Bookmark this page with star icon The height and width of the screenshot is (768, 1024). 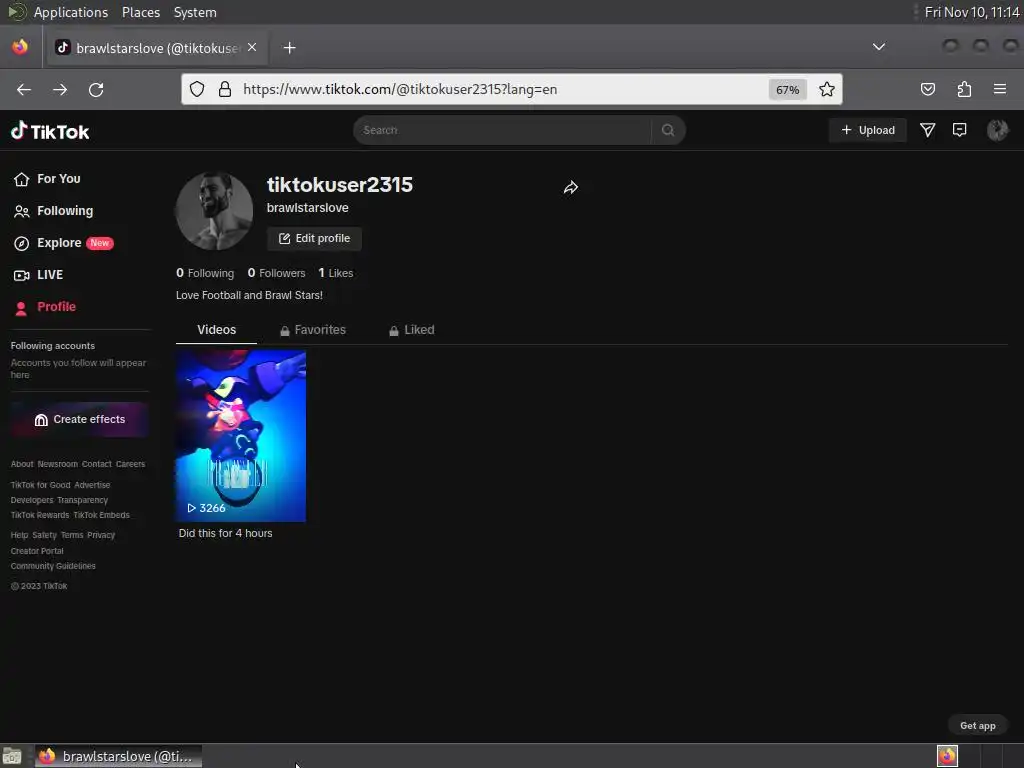coord(827,89)
